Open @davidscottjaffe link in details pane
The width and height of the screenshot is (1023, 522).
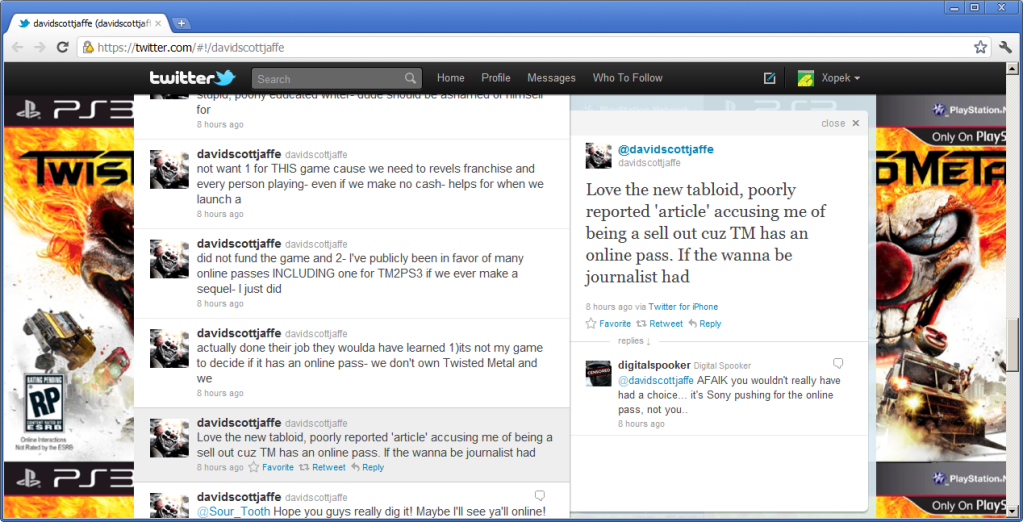coord(666,149)
